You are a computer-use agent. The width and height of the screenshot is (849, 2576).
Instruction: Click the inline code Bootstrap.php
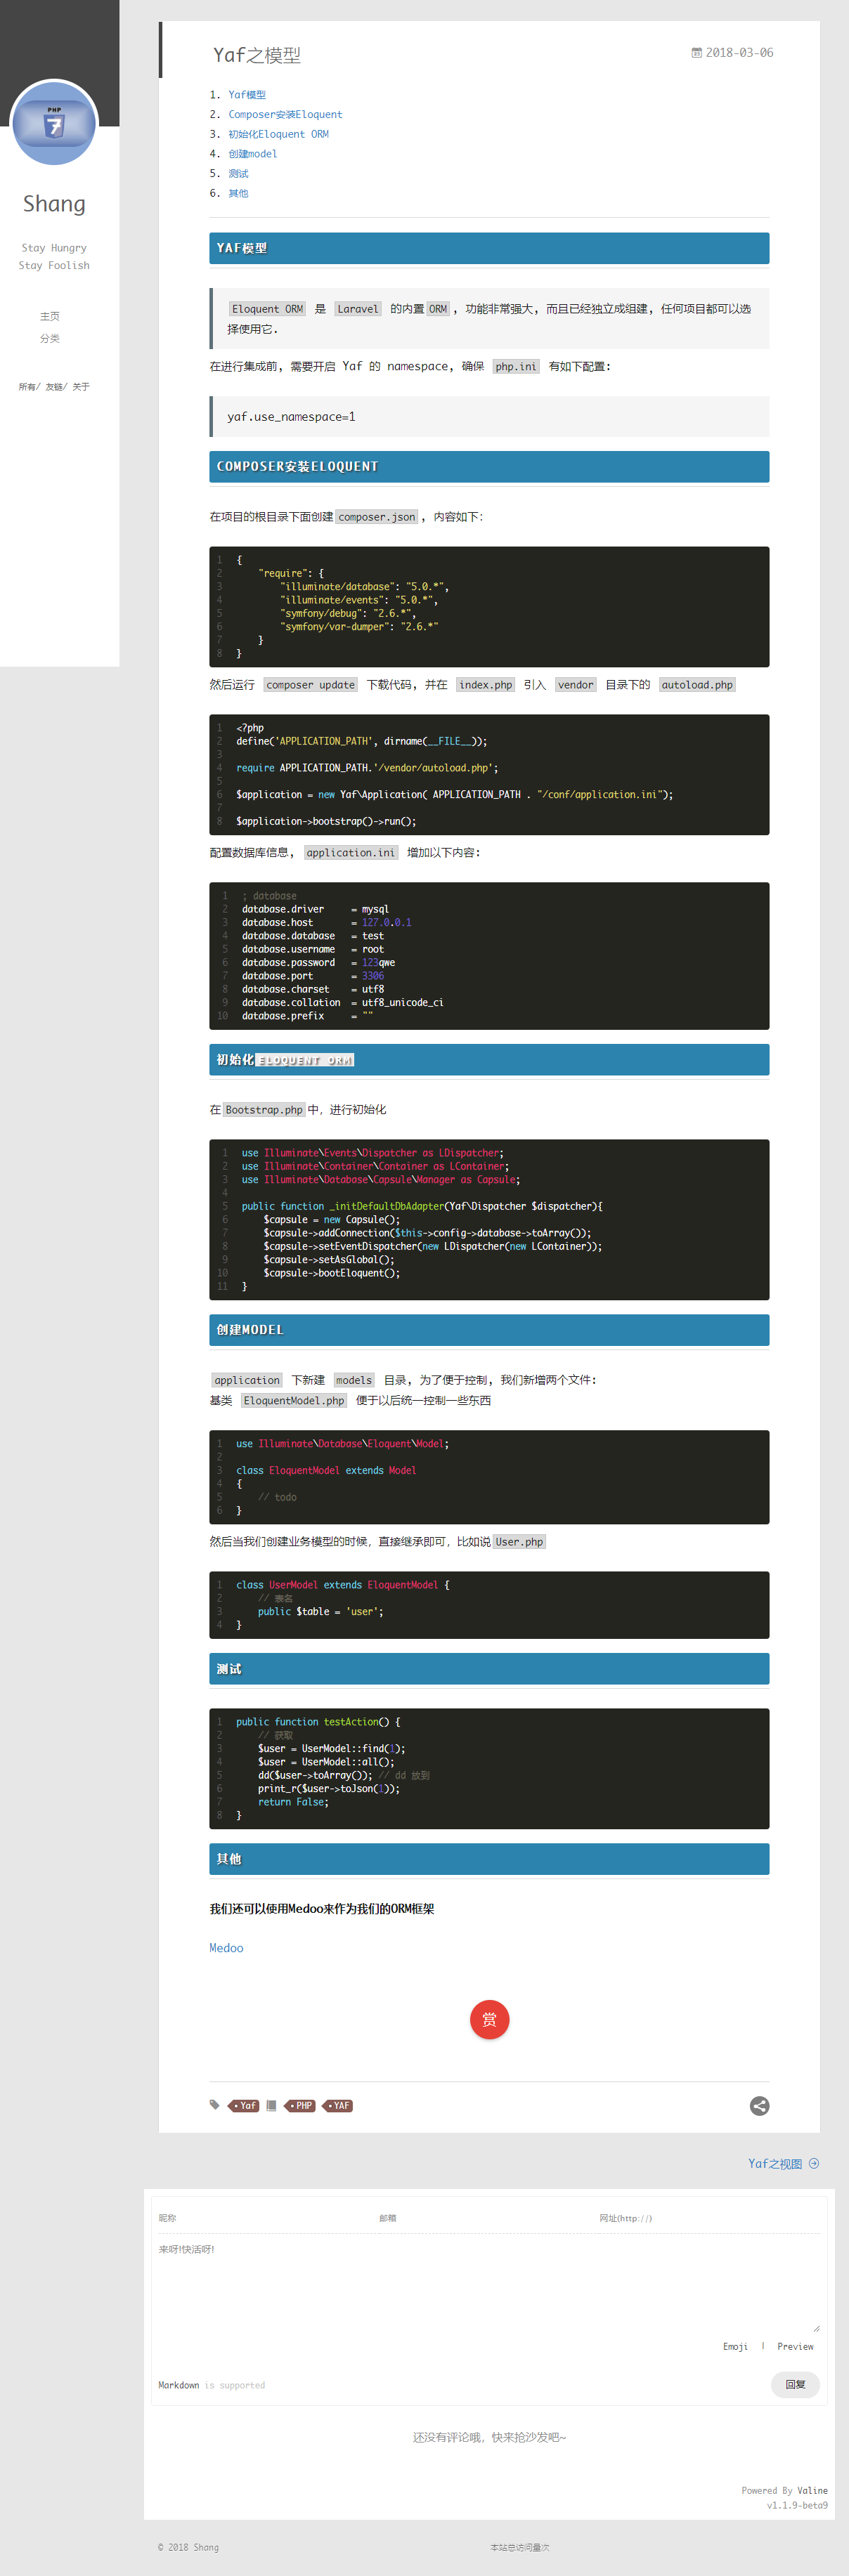coord(264,1110)
